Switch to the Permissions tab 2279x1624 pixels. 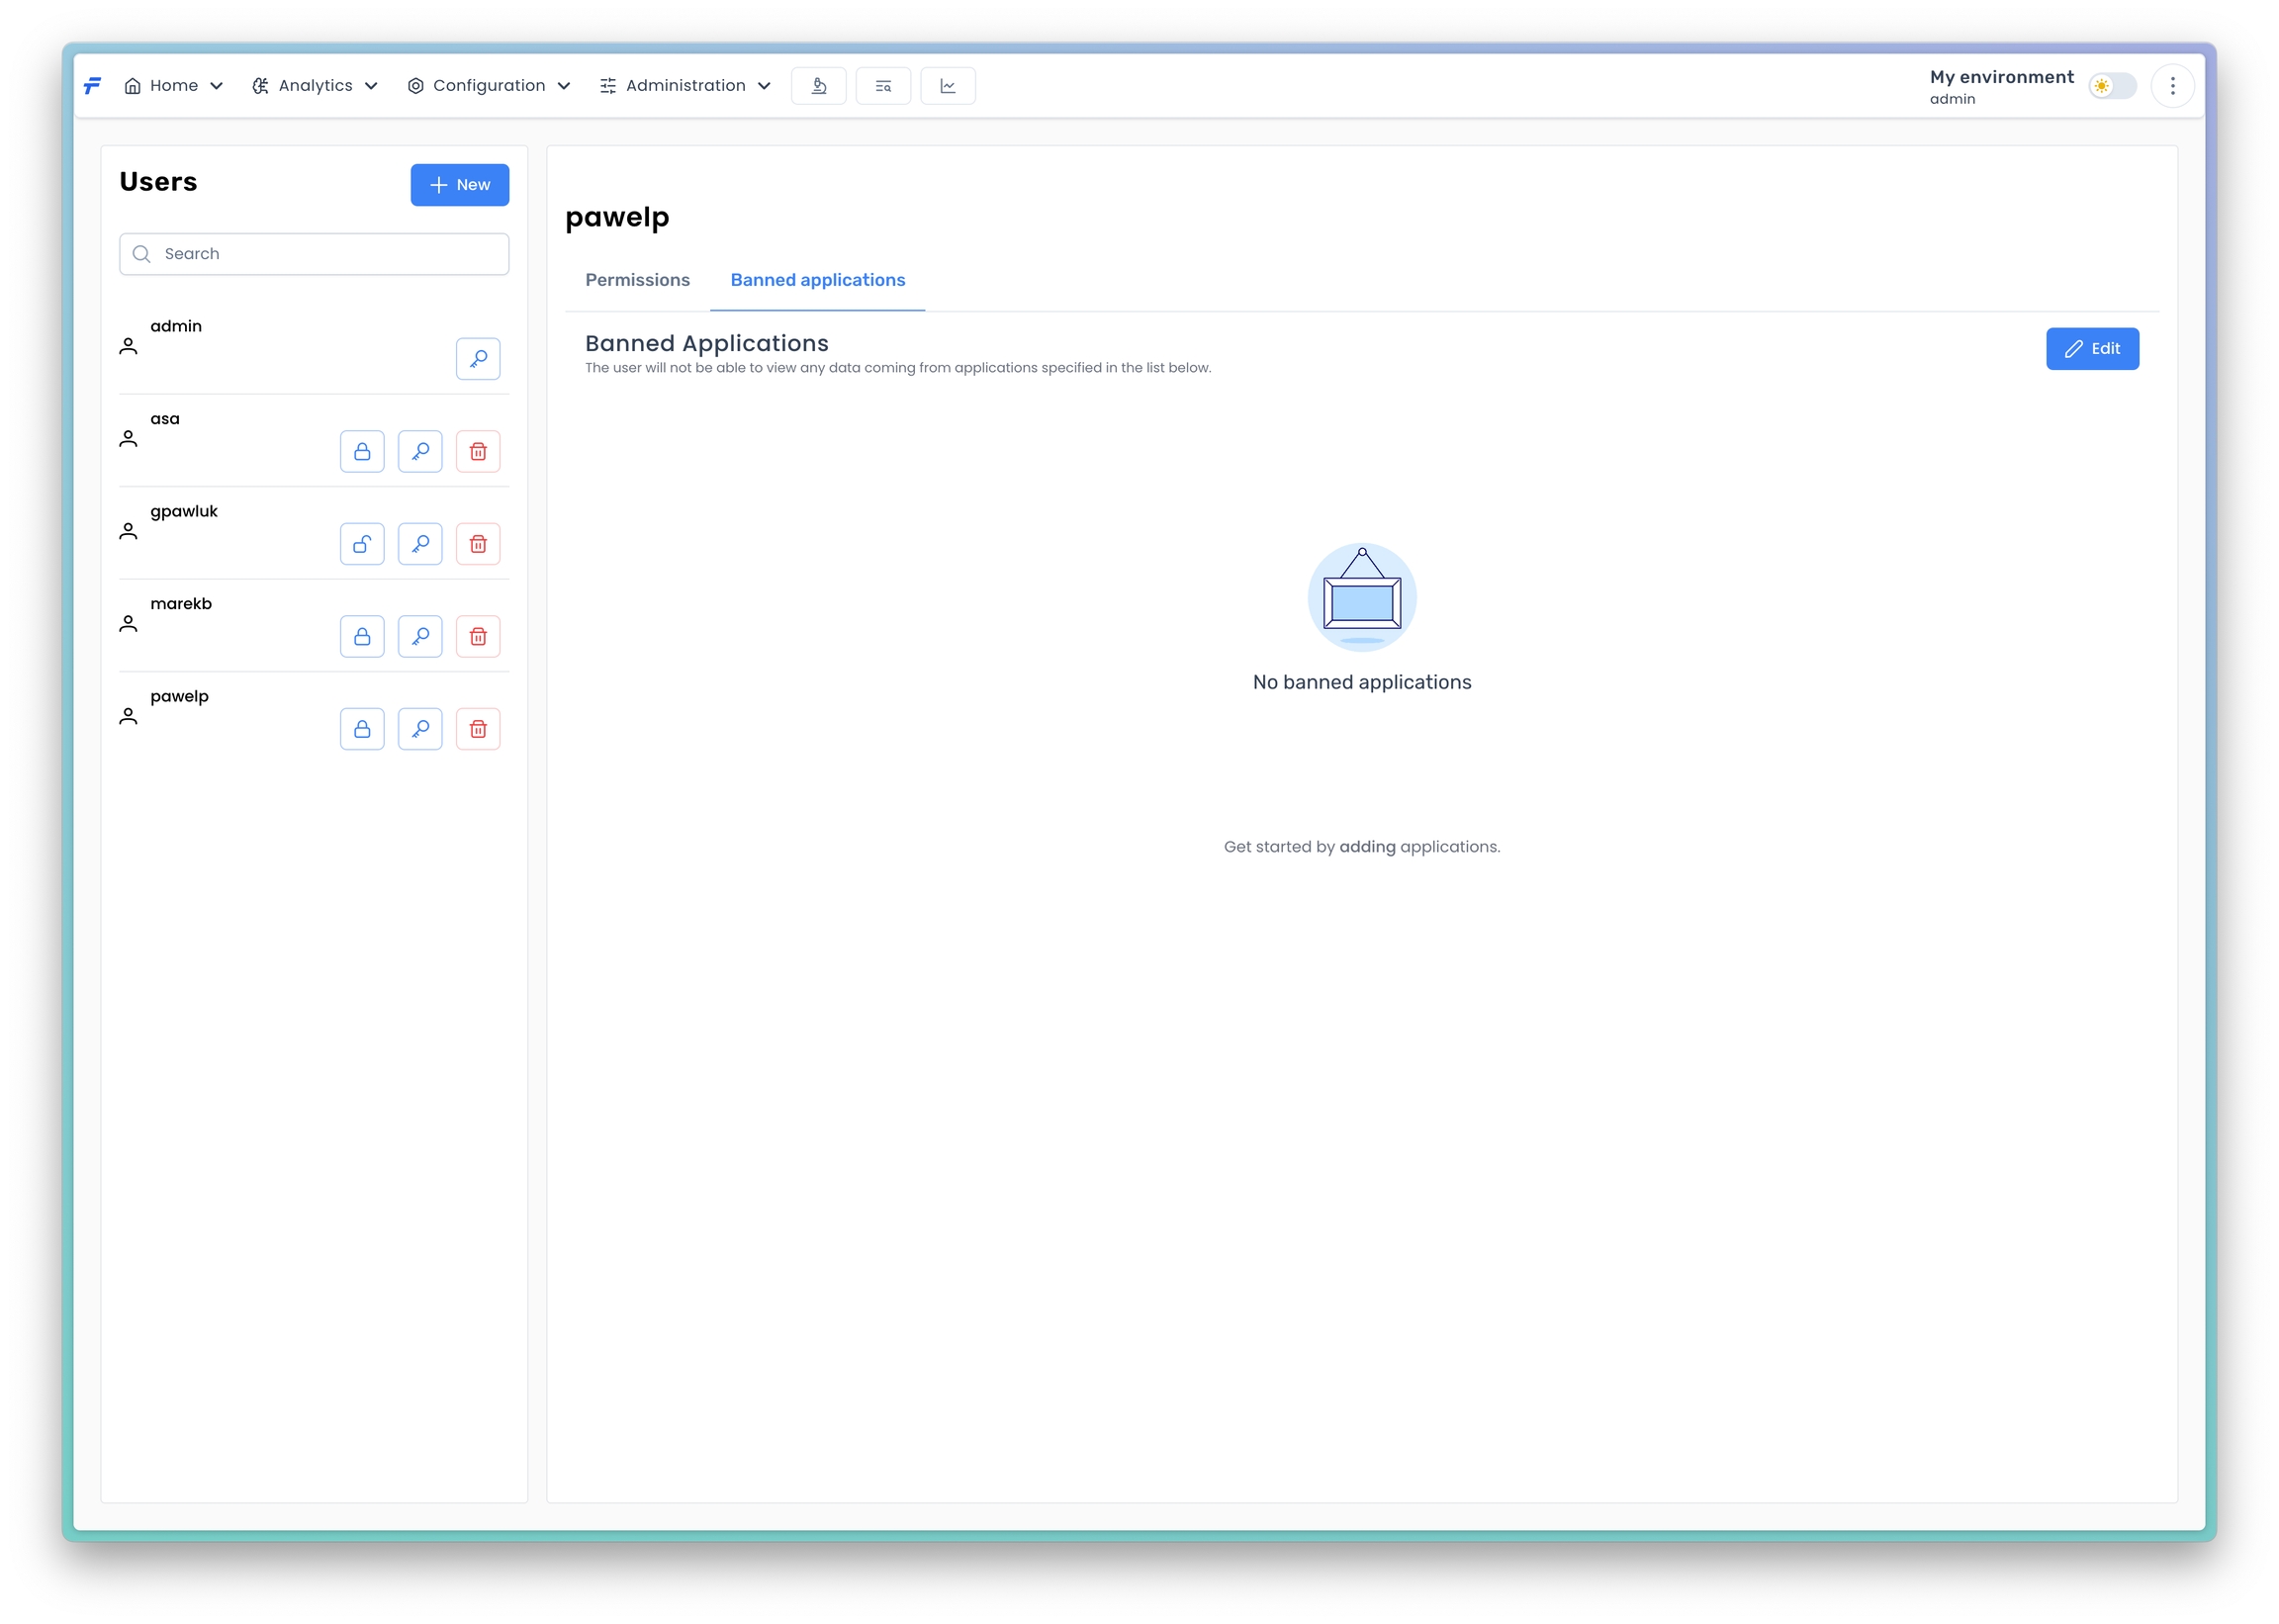(637, 280)
